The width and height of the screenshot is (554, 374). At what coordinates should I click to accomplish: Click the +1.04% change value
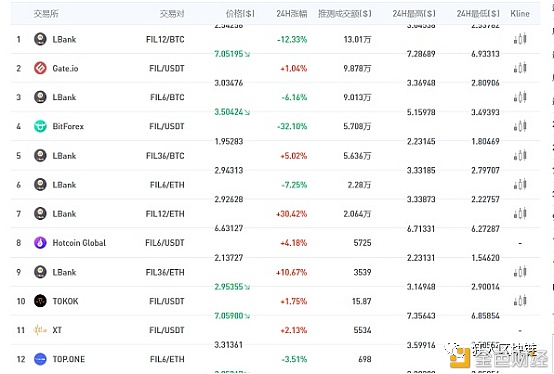[x=294, y=68]
